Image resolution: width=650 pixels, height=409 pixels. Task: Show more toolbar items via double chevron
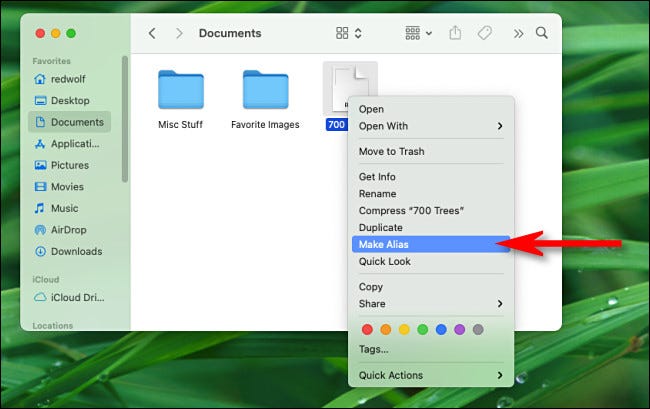pos(518,33)
